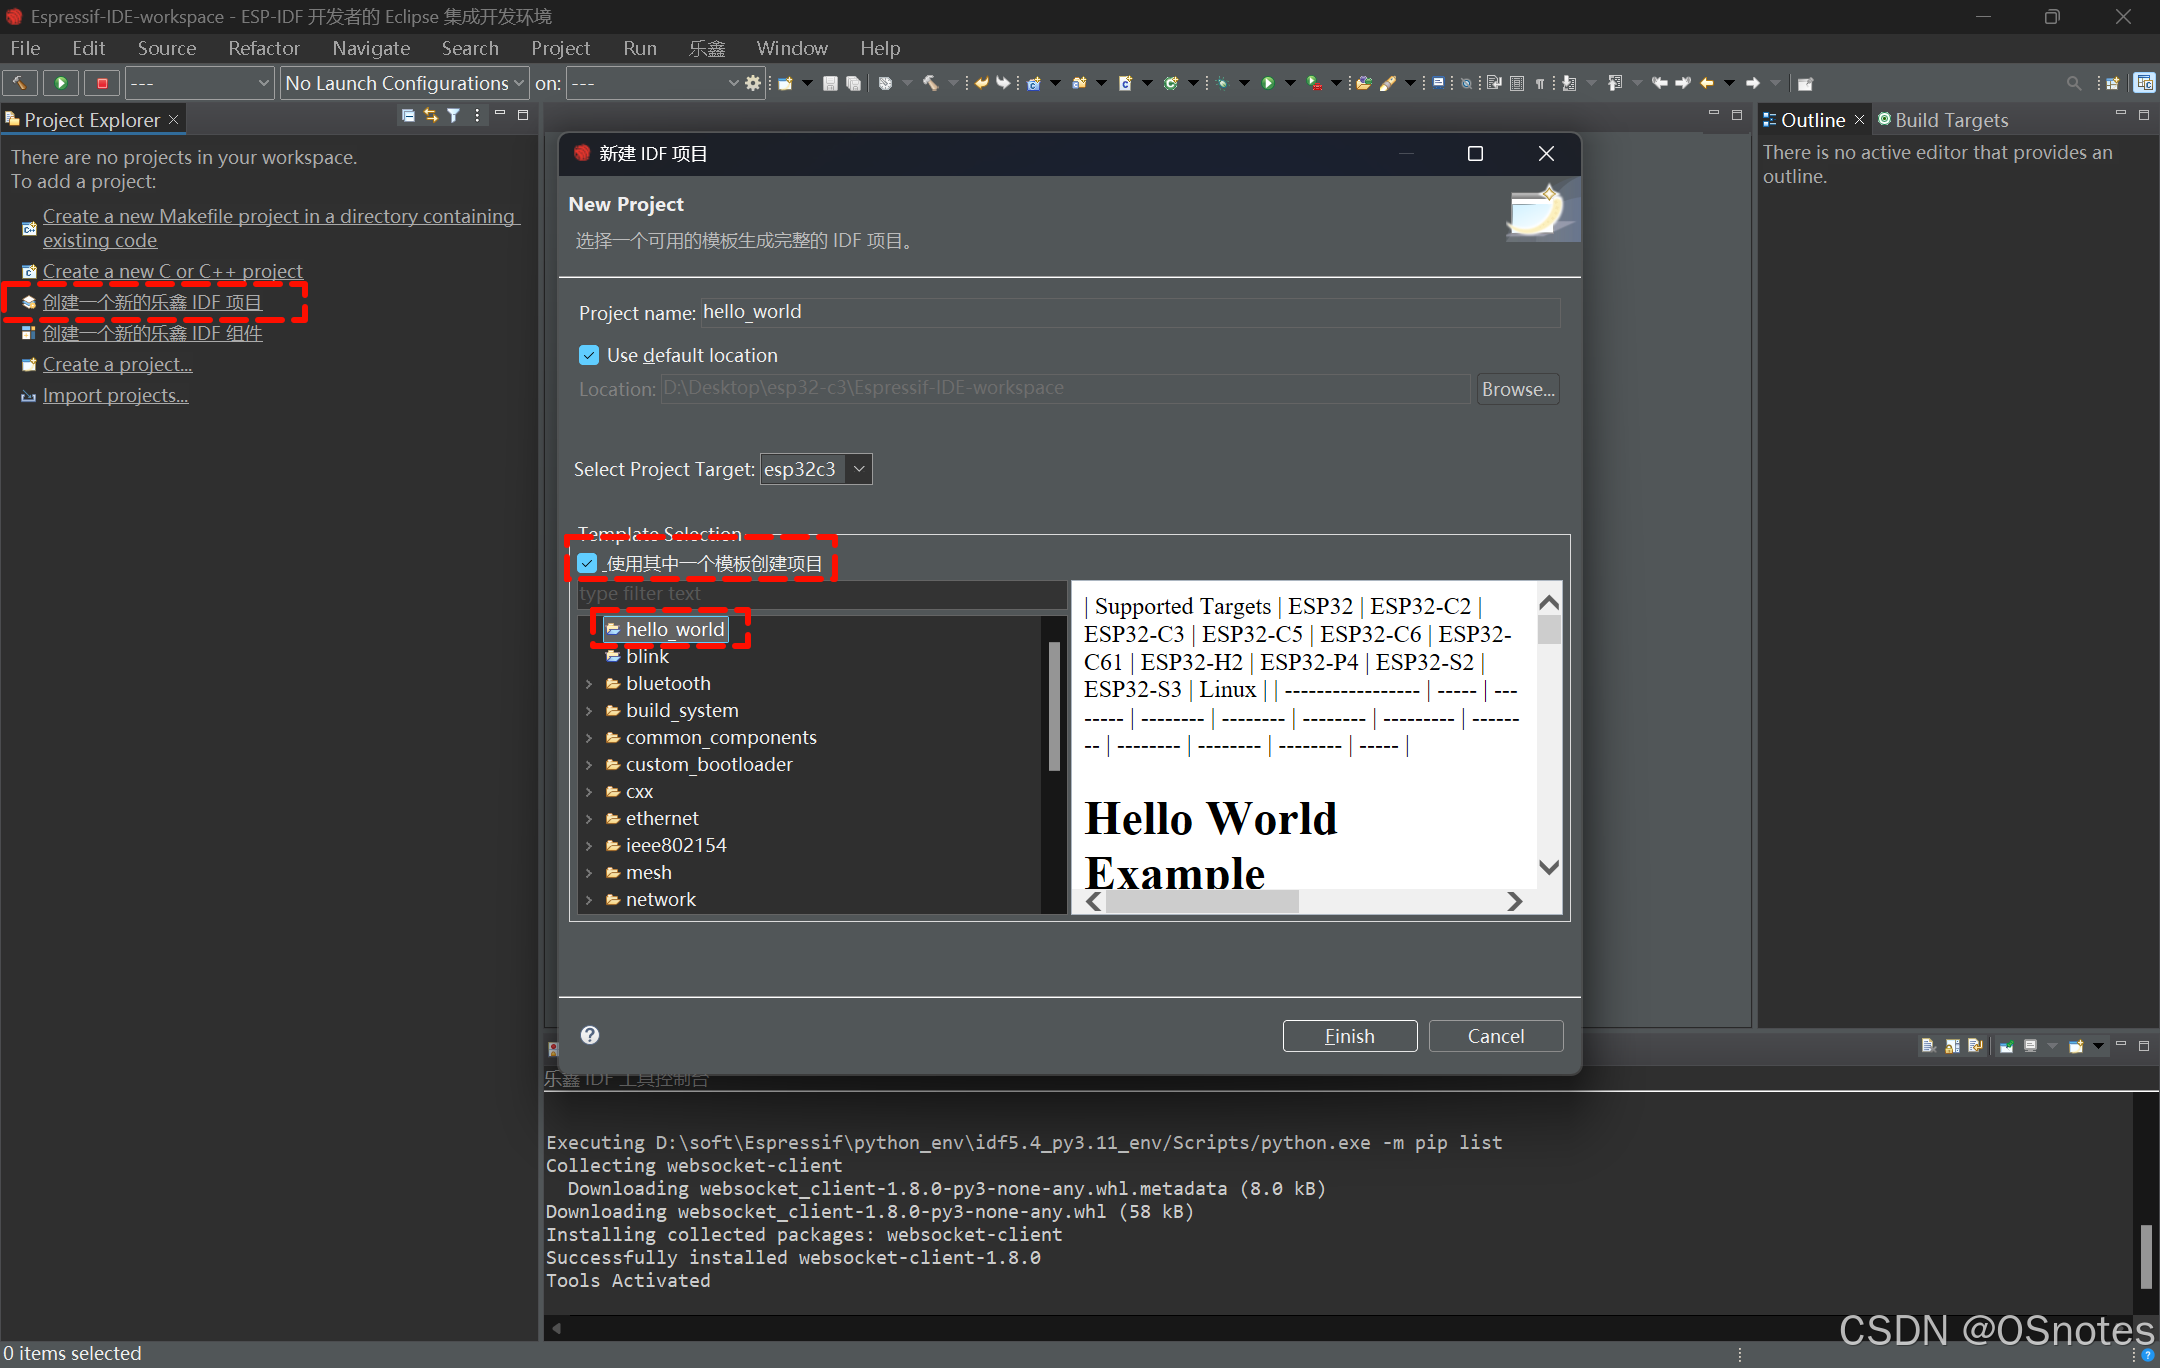
Task: Click Collapse All in Project Explorer
Action: coord(407,116)
